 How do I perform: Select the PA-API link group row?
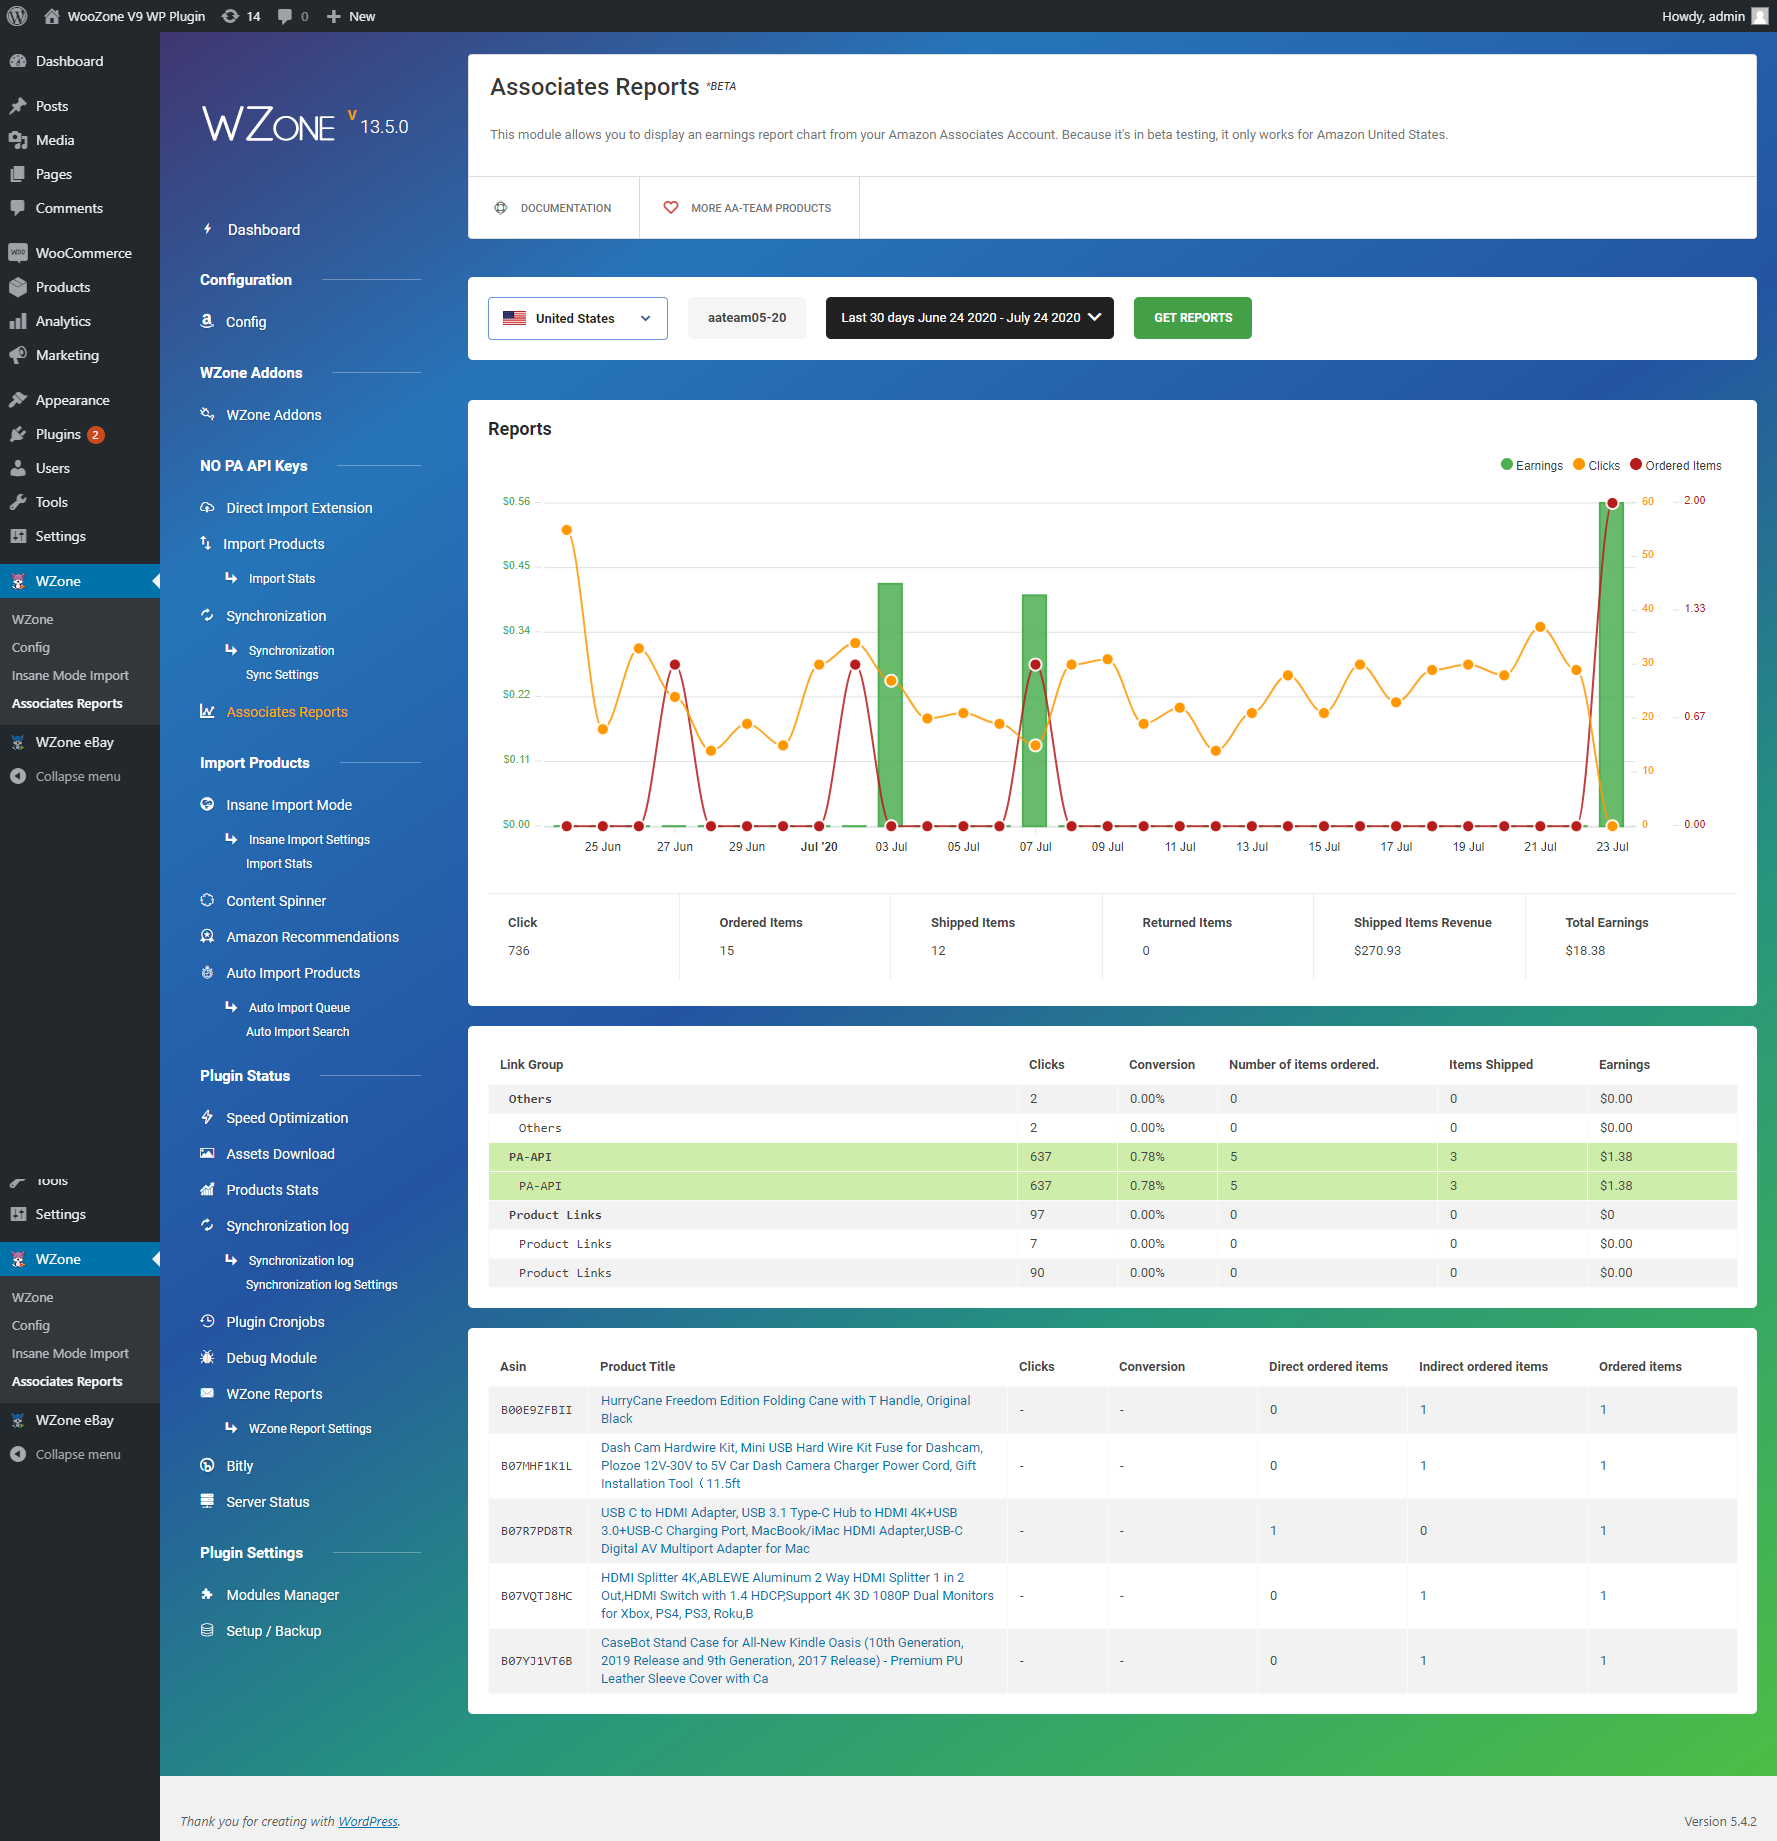pos(1112,1156)
